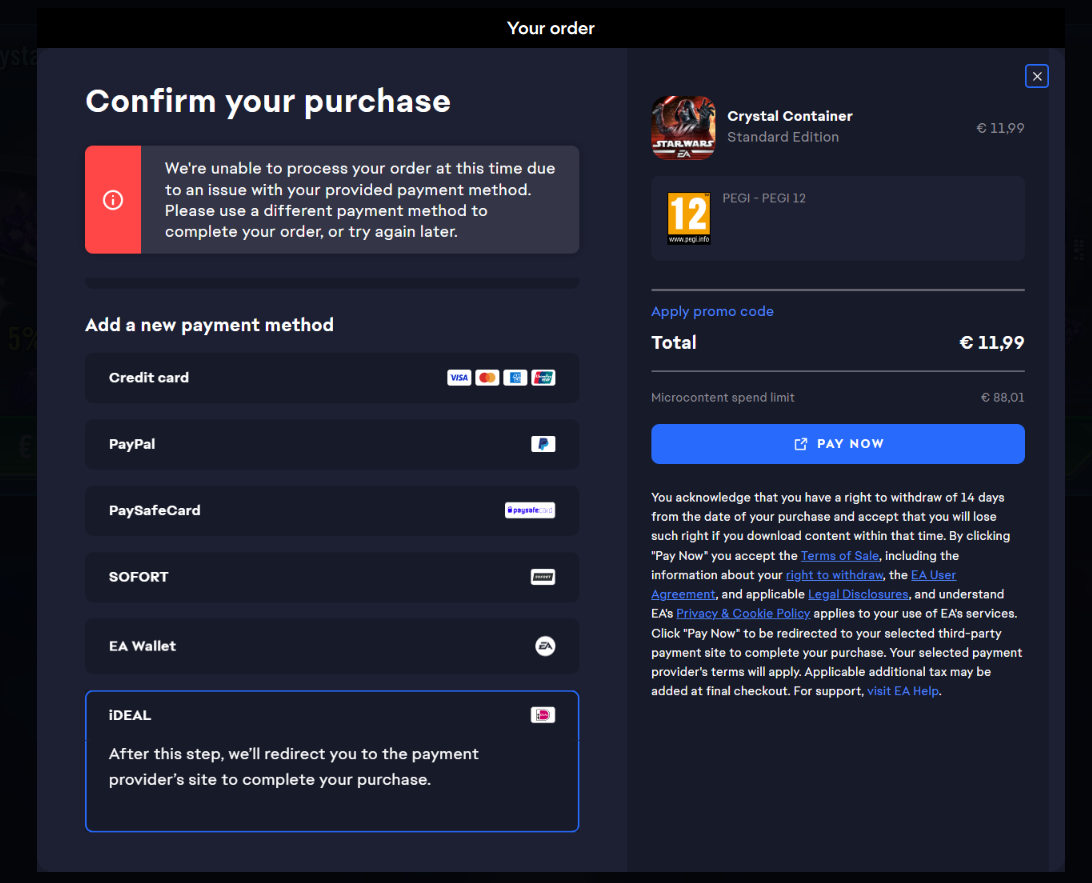The height and width of the screenshot is (883, 1092).
Task: Close the order dialog with X
Action: click(1037, 76)
